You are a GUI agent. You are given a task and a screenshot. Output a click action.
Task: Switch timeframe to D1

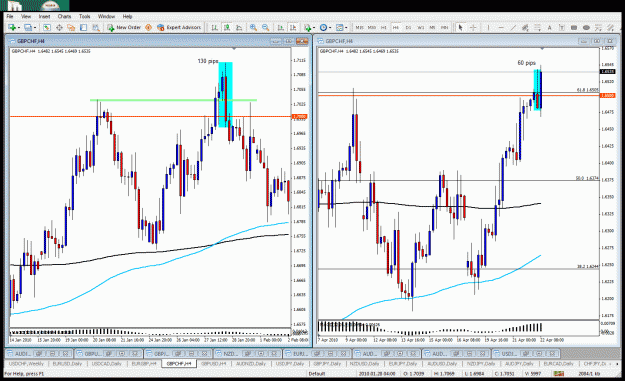408,27
